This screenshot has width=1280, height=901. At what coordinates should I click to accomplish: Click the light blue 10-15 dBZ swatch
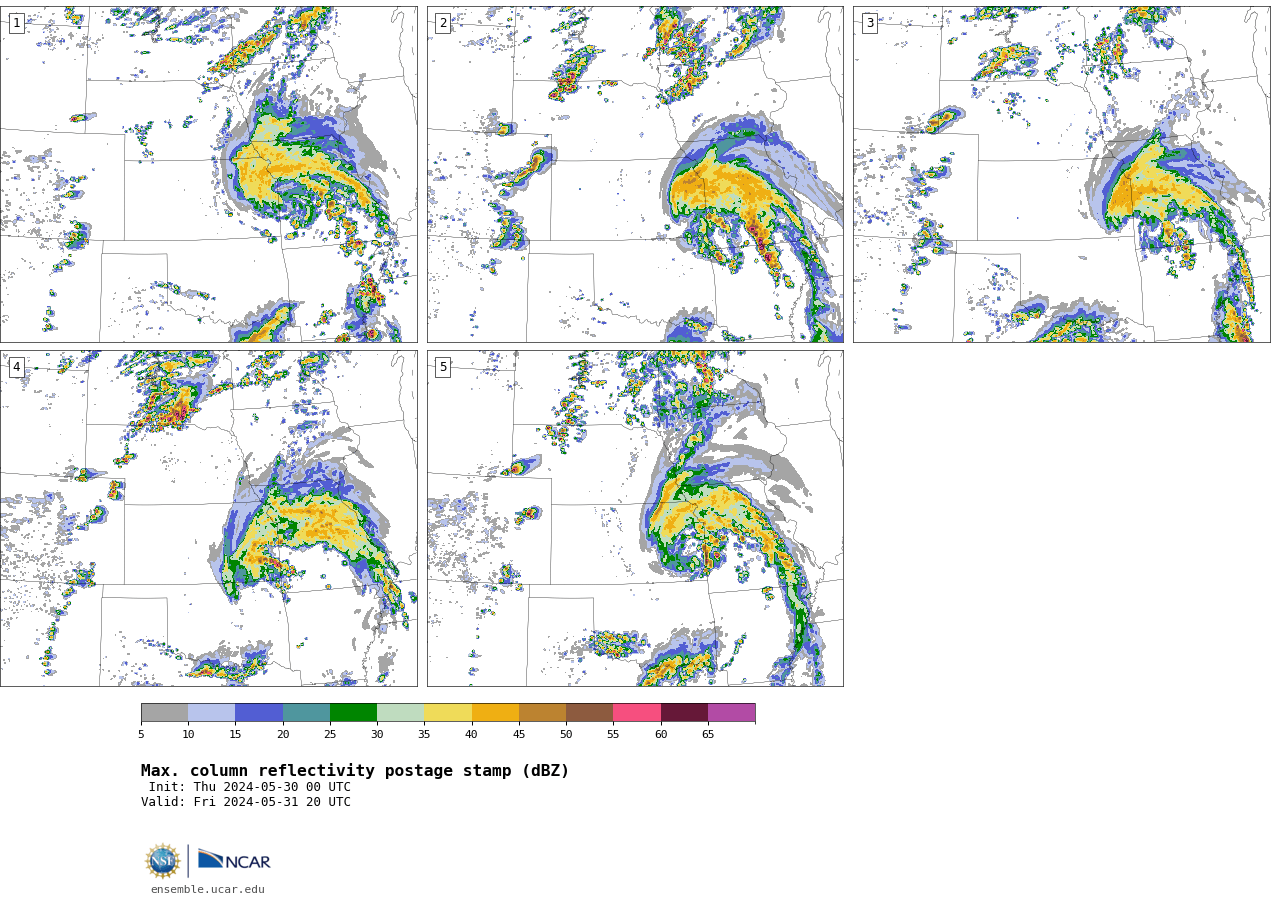click(212, 713)
